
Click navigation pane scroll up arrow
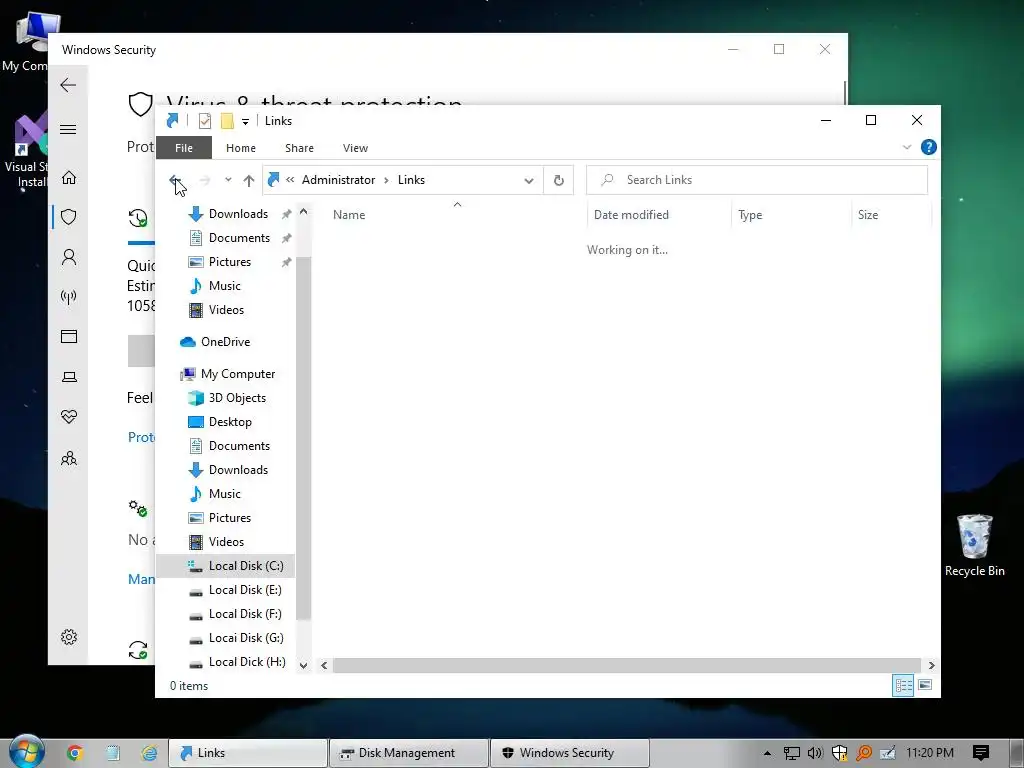pos(303,211)
